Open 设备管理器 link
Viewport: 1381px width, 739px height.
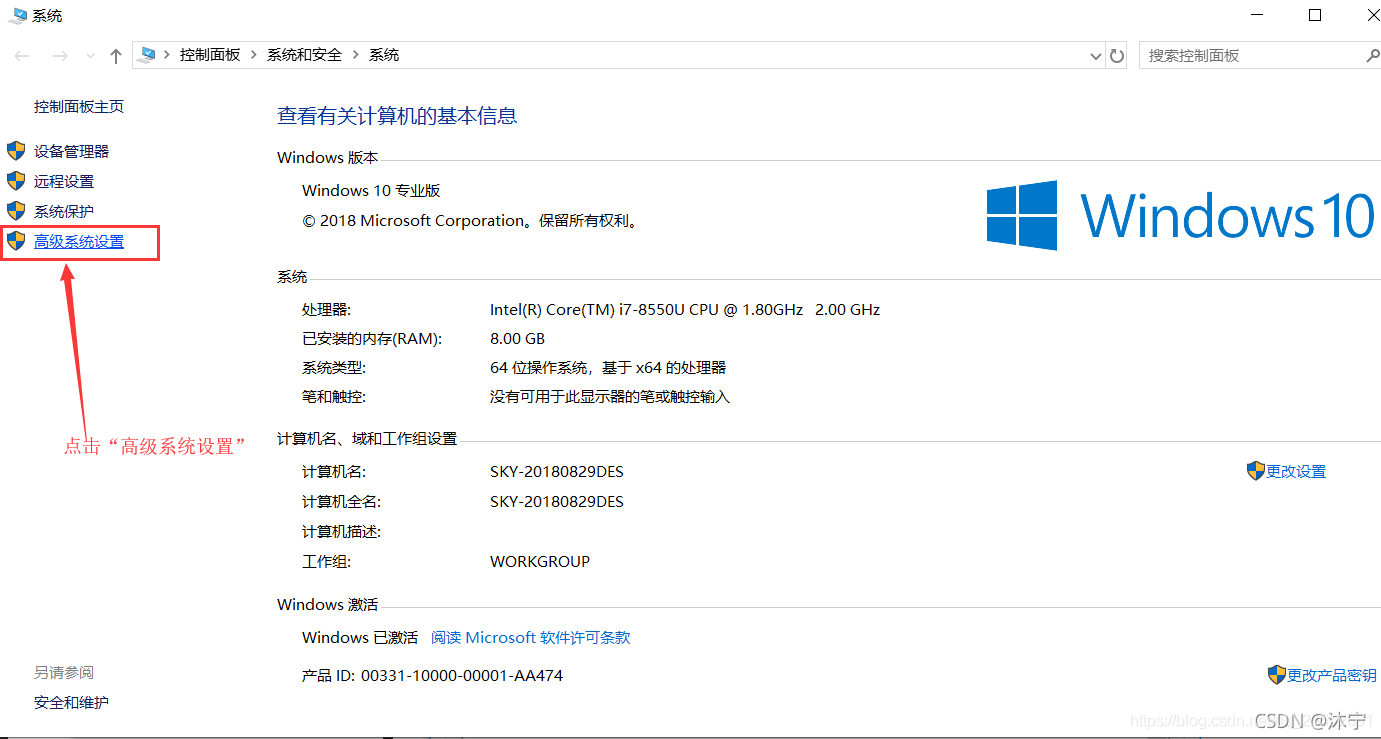[72, 151]
